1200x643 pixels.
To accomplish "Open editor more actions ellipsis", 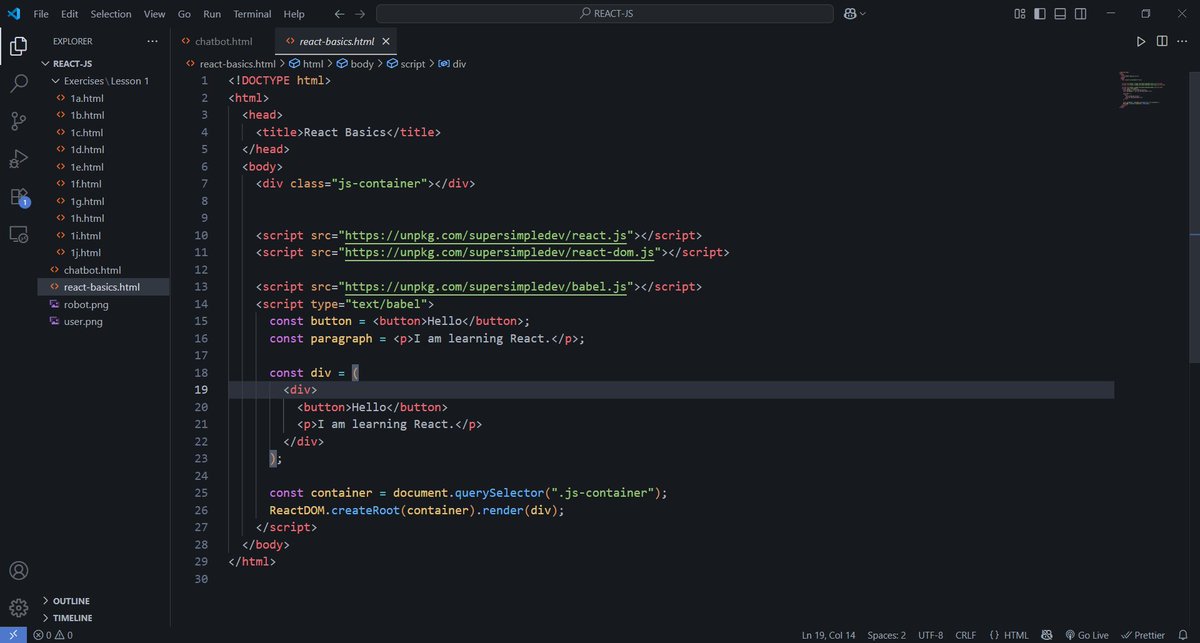I will tap(1183, 41).
